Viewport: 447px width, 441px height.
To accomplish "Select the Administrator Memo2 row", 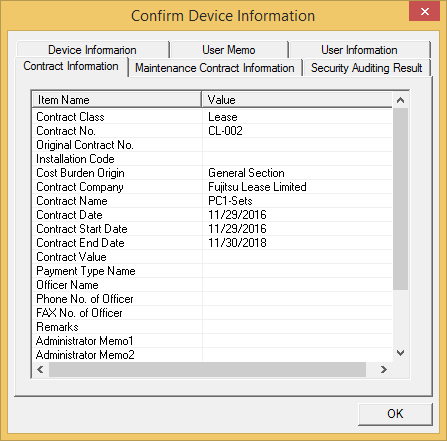I will tap(212, 355).
